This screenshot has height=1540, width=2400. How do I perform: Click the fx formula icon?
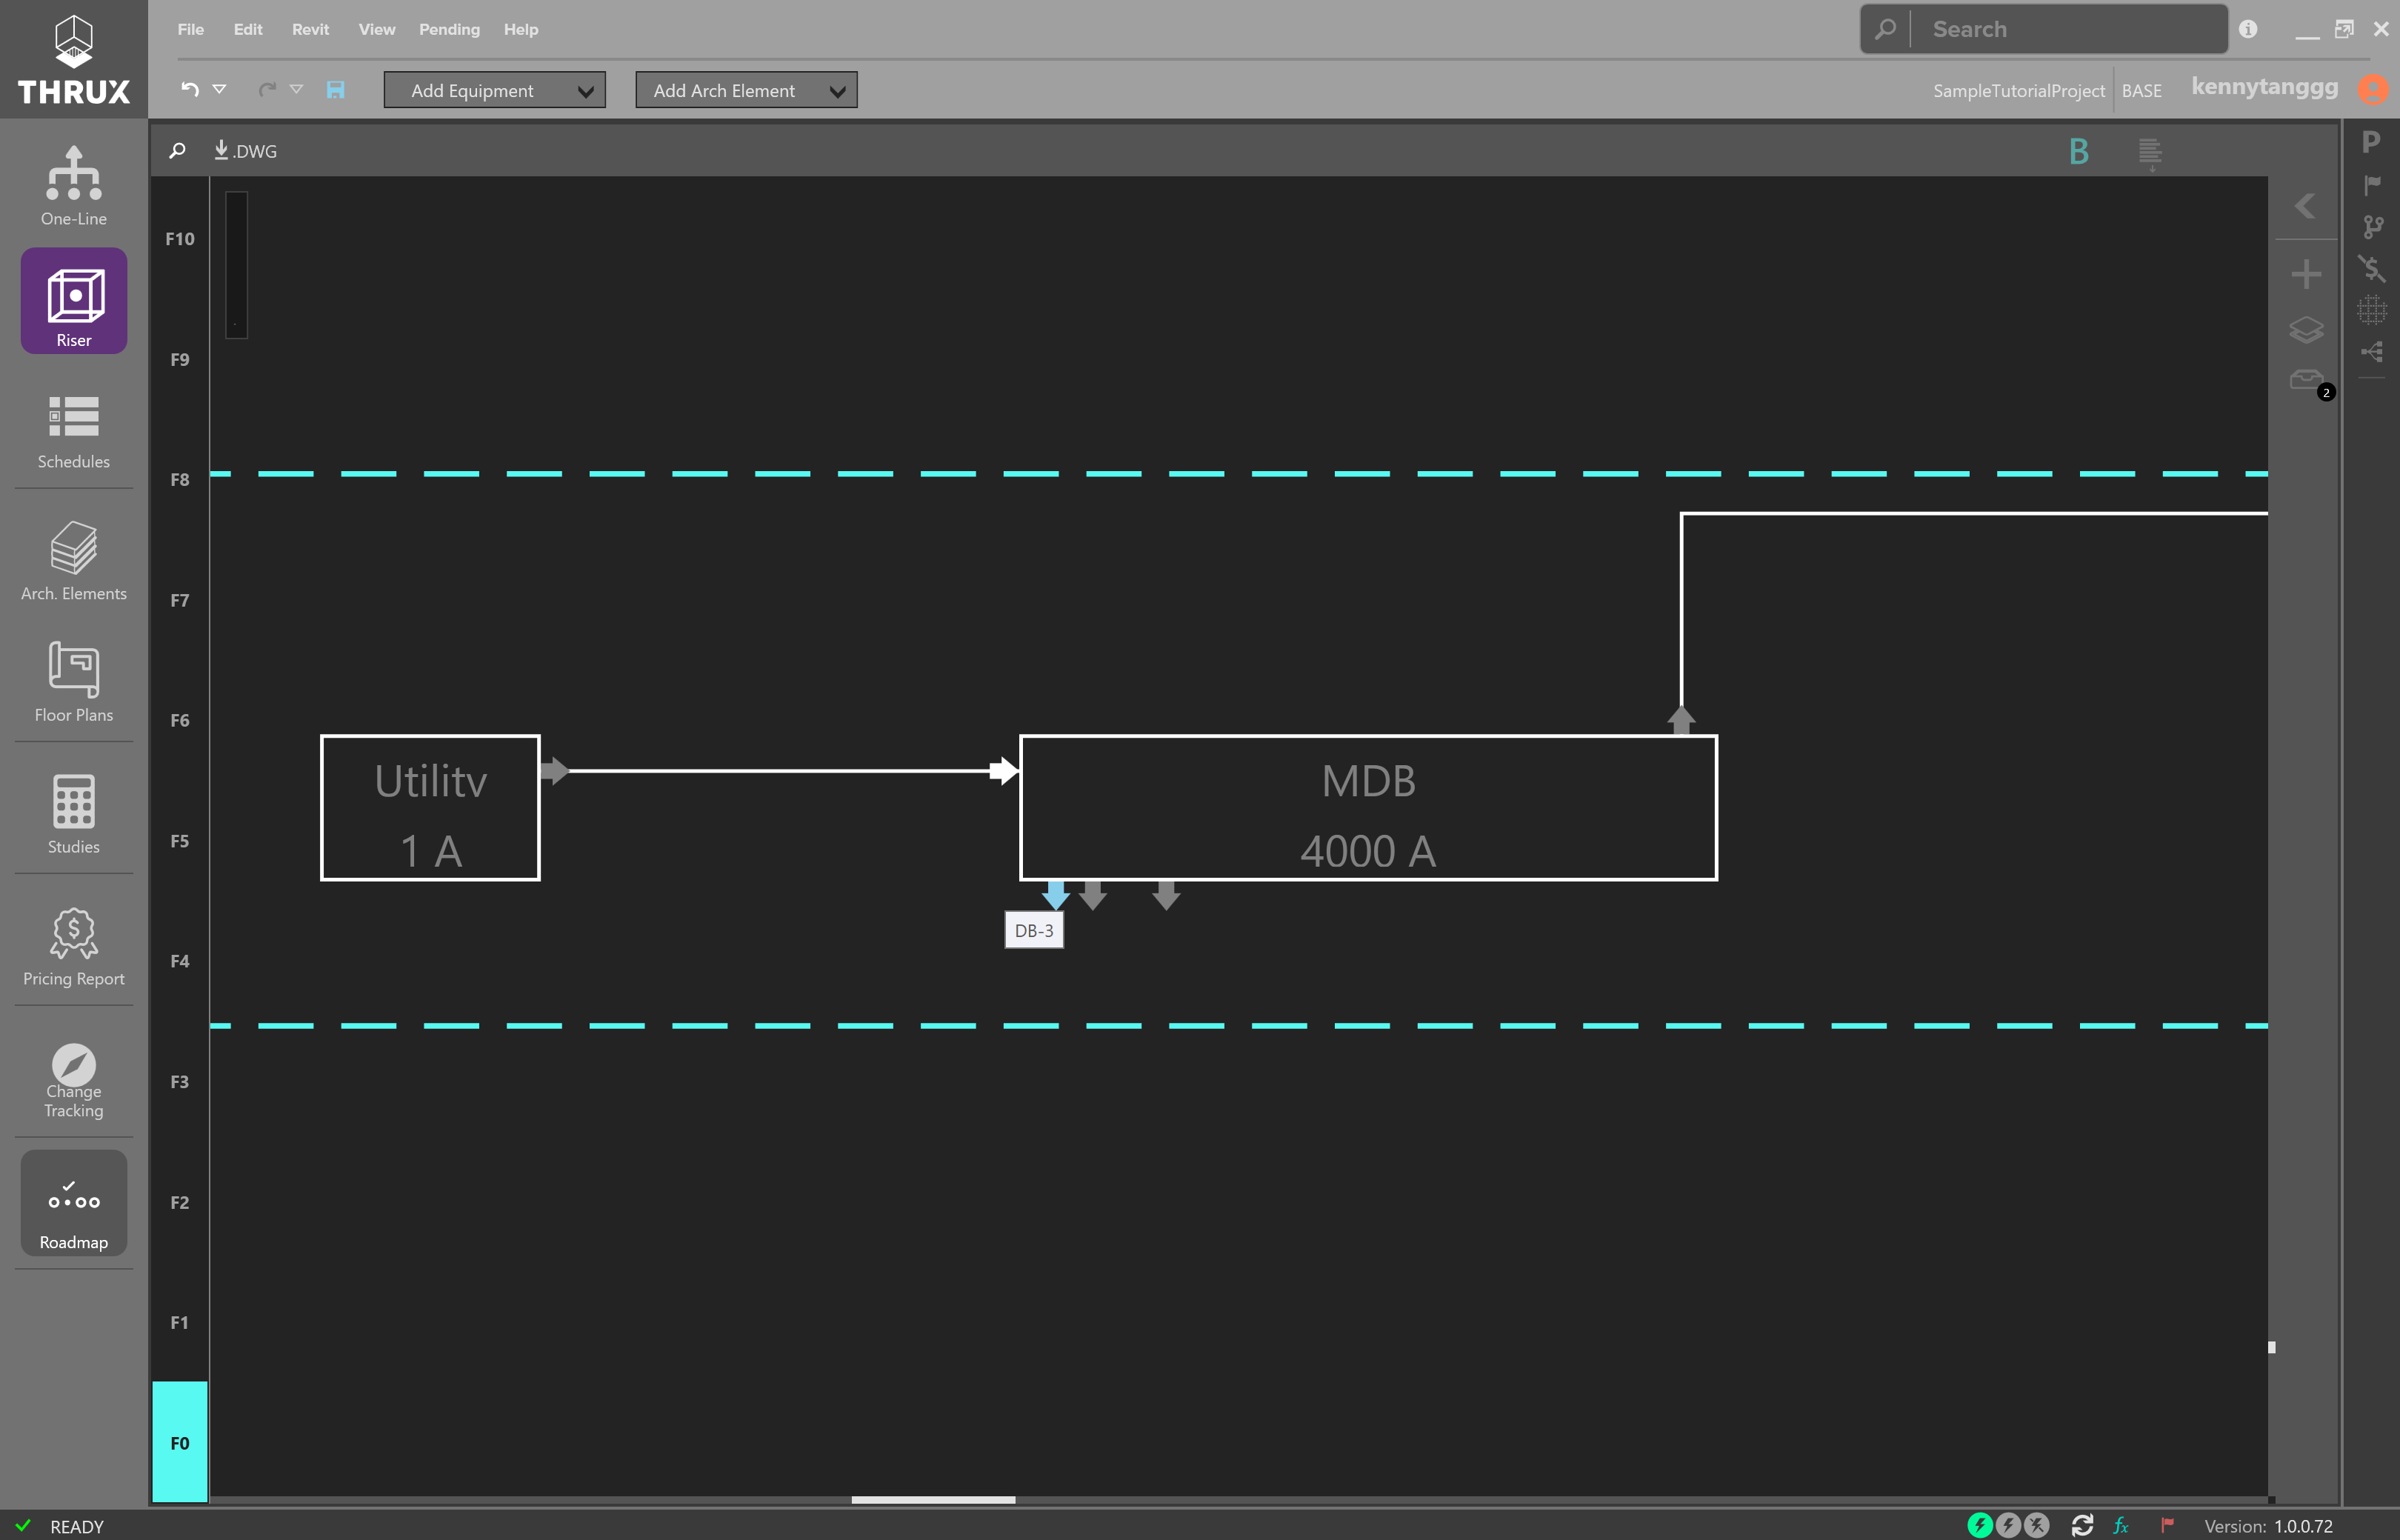pos(2121,1526)
